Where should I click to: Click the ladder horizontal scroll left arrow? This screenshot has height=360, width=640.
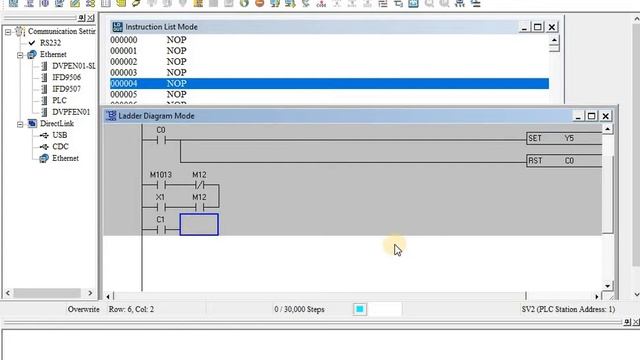109,296
